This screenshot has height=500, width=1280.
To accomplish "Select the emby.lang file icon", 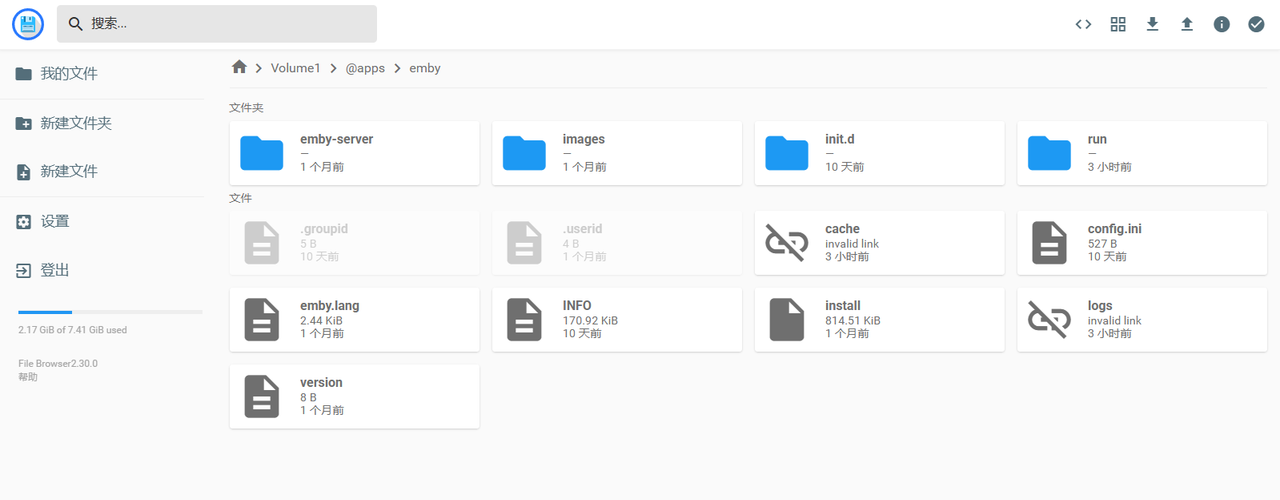I will [262, 320].
